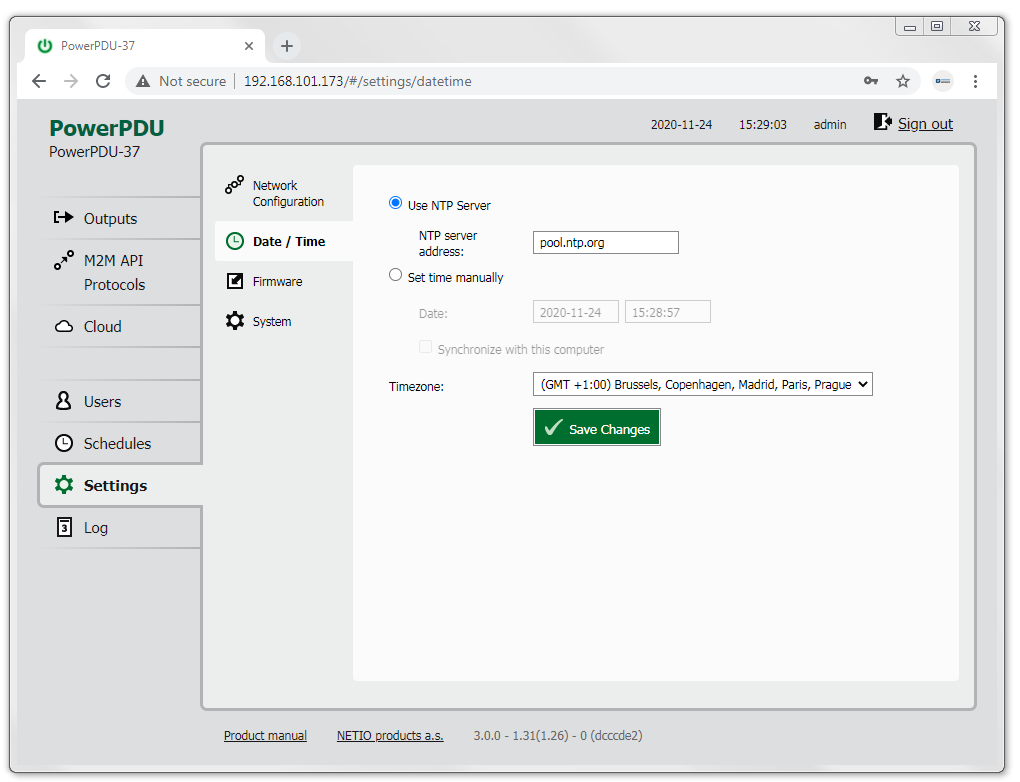Bookmark this page with star icon

(x=903, y=81)
